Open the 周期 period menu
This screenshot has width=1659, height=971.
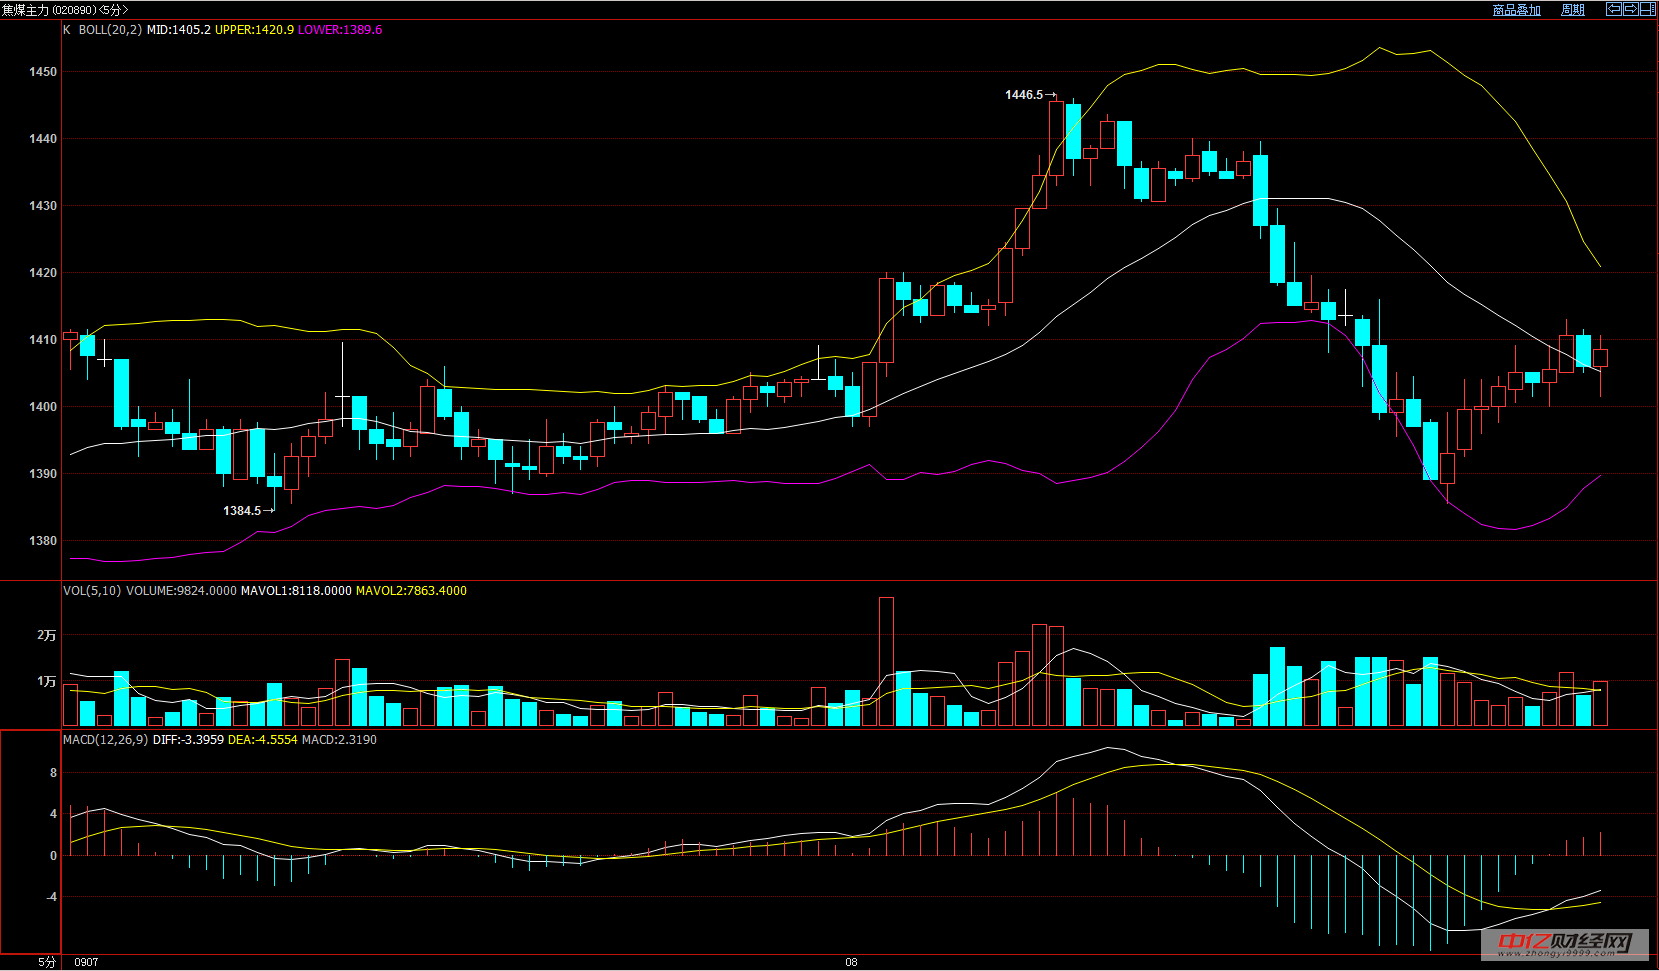pyautogui.click(x=1573, y=10)
